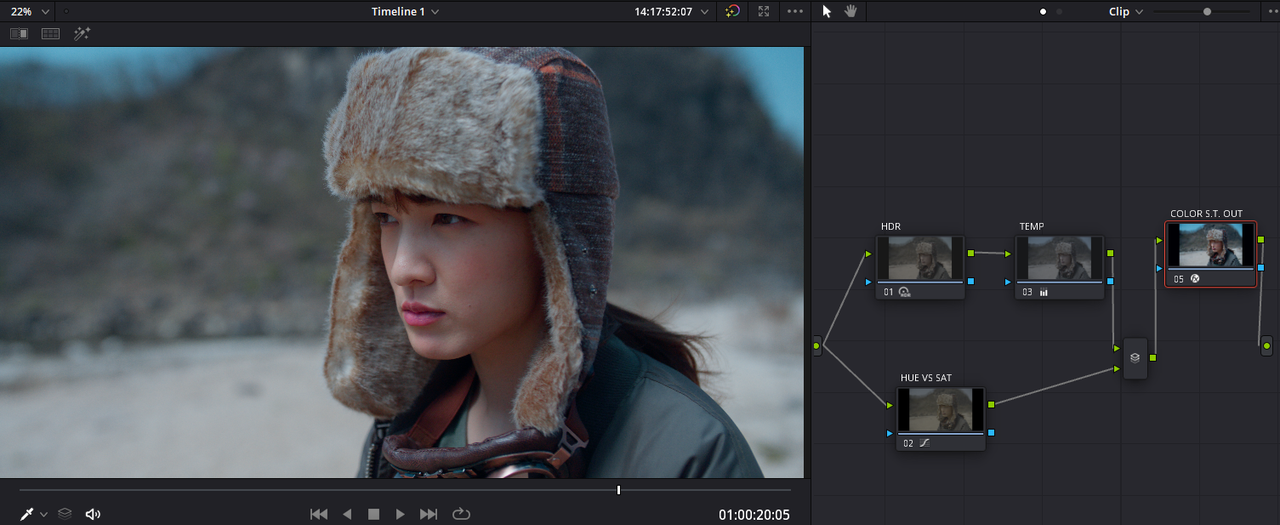The height and width of the screenshot is (525, 1280).
Task: Select the first node graph page dot
Action: [x=1043, y=12]
